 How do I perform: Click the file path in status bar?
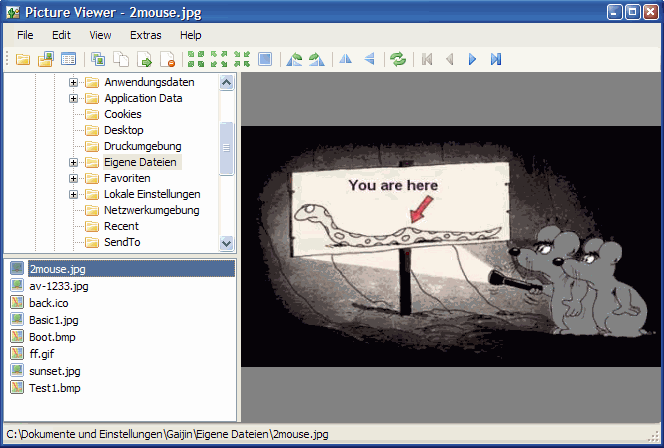point(167,434)
